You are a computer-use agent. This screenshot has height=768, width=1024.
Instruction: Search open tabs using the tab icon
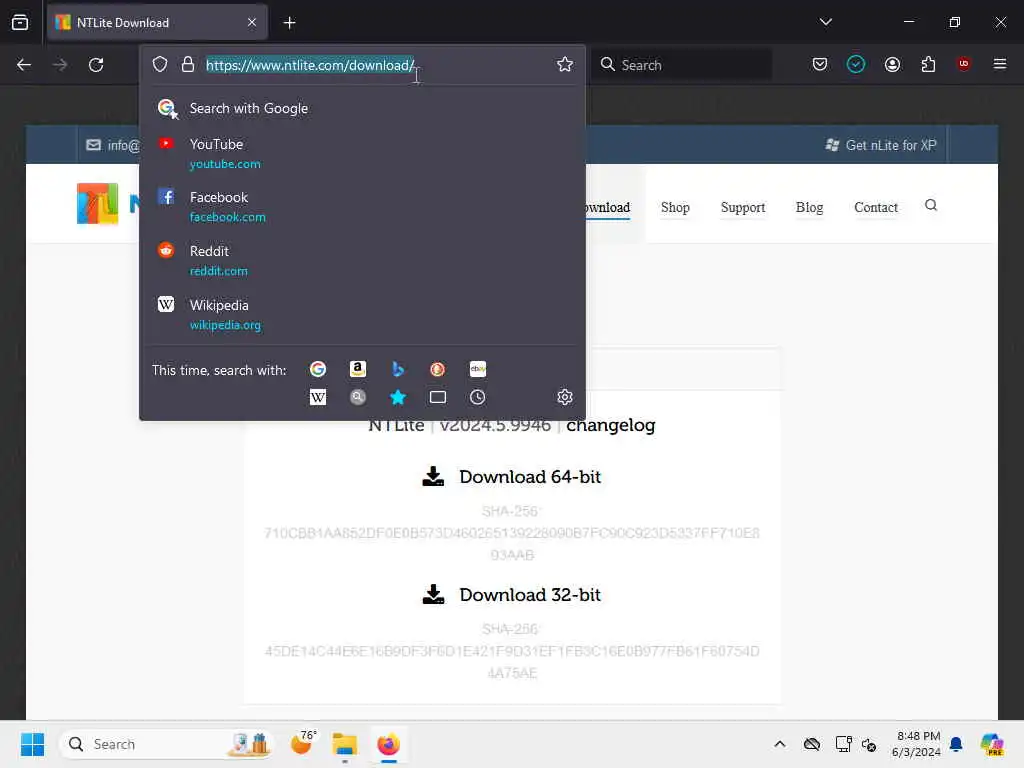438,397
